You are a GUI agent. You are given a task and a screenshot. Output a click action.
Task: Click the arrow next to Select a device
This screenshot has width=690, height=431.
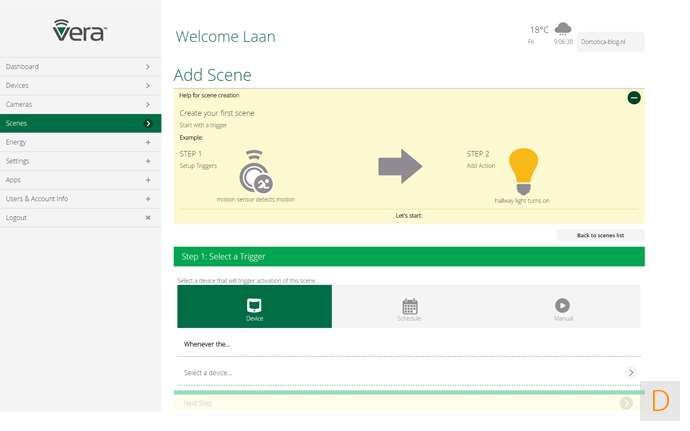pos(630,372)
